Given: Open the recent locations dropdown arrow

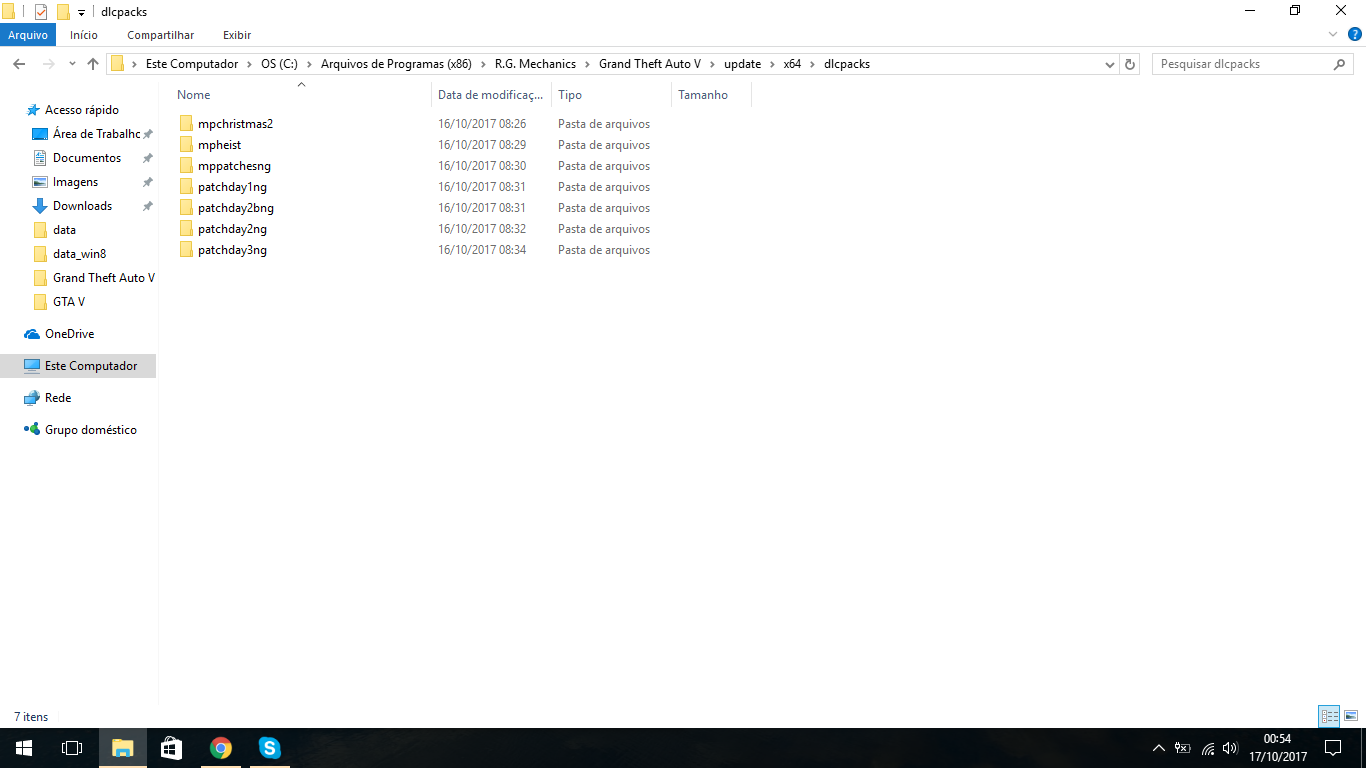Looking at the screenshot, I should point(72,64).
